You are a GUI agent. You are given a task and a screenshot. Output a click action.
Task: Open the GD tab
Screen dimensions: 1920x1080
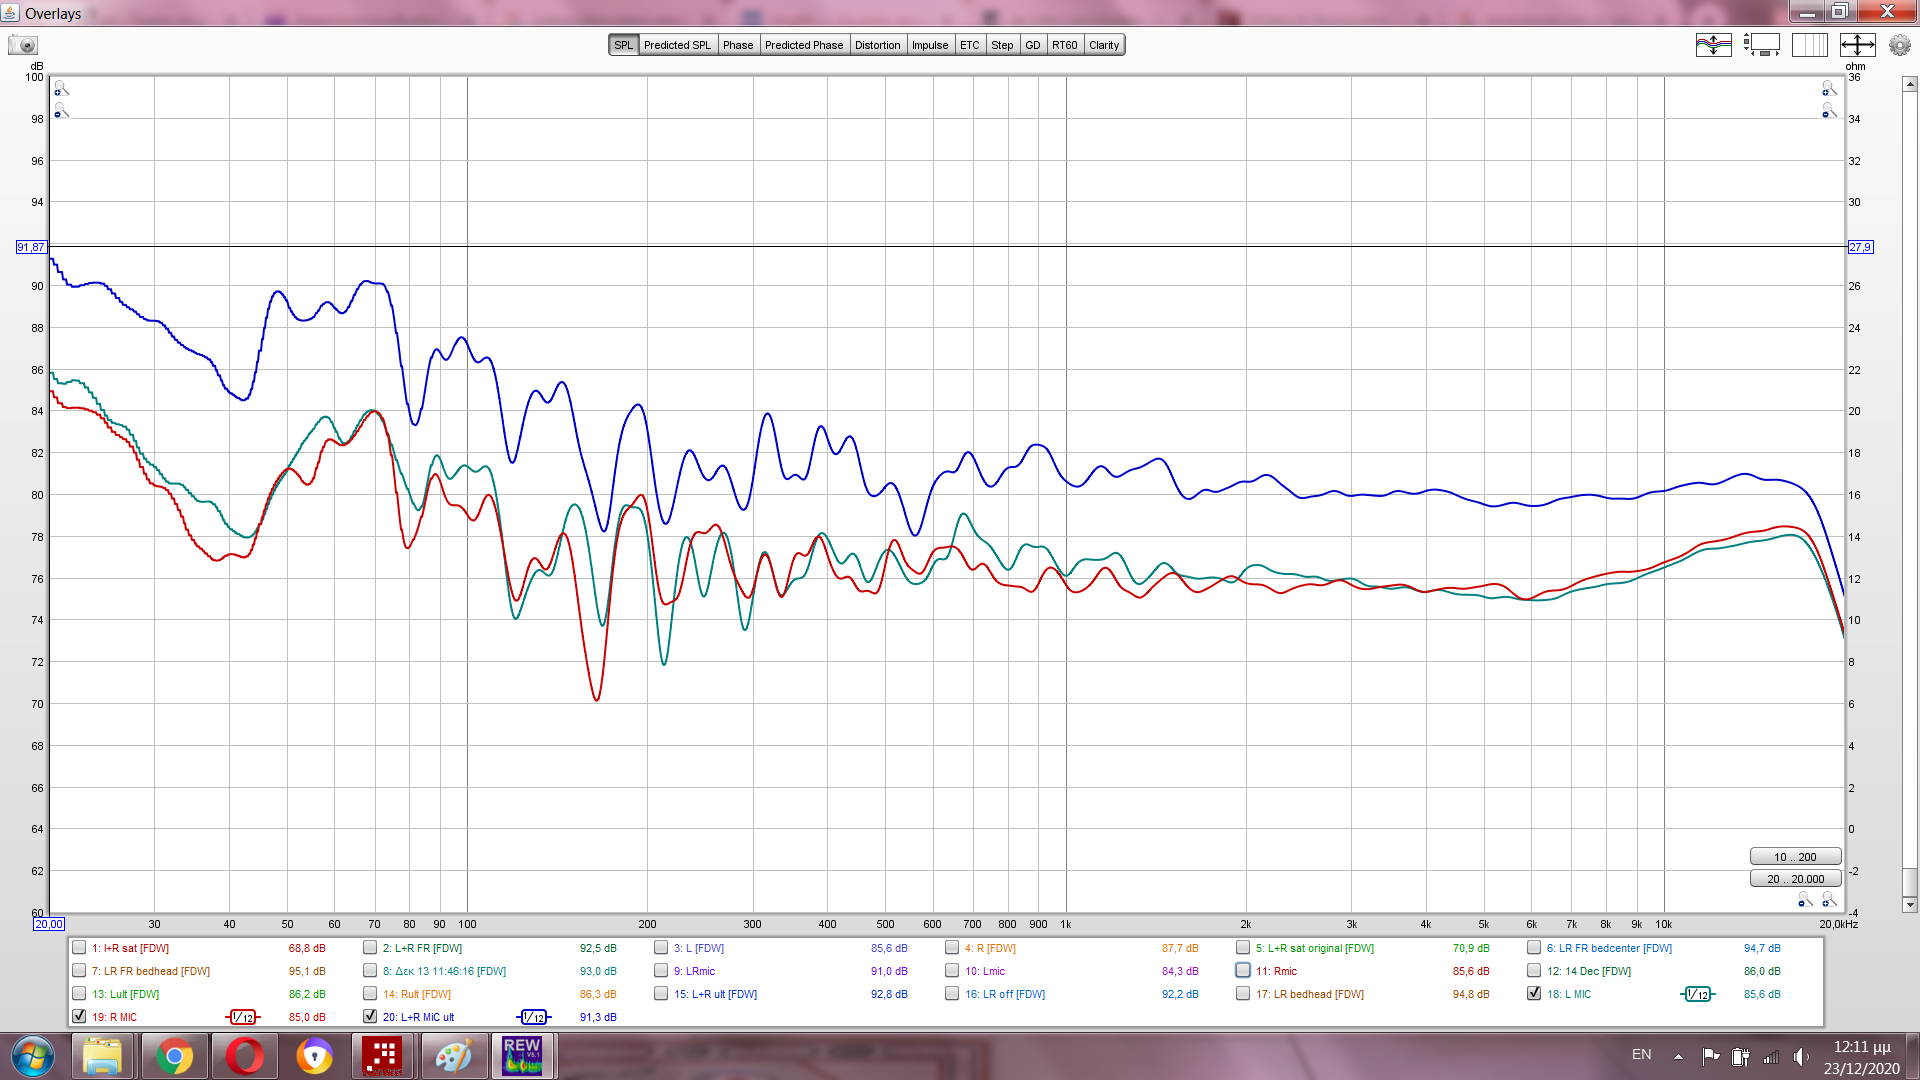point(1033,45)
